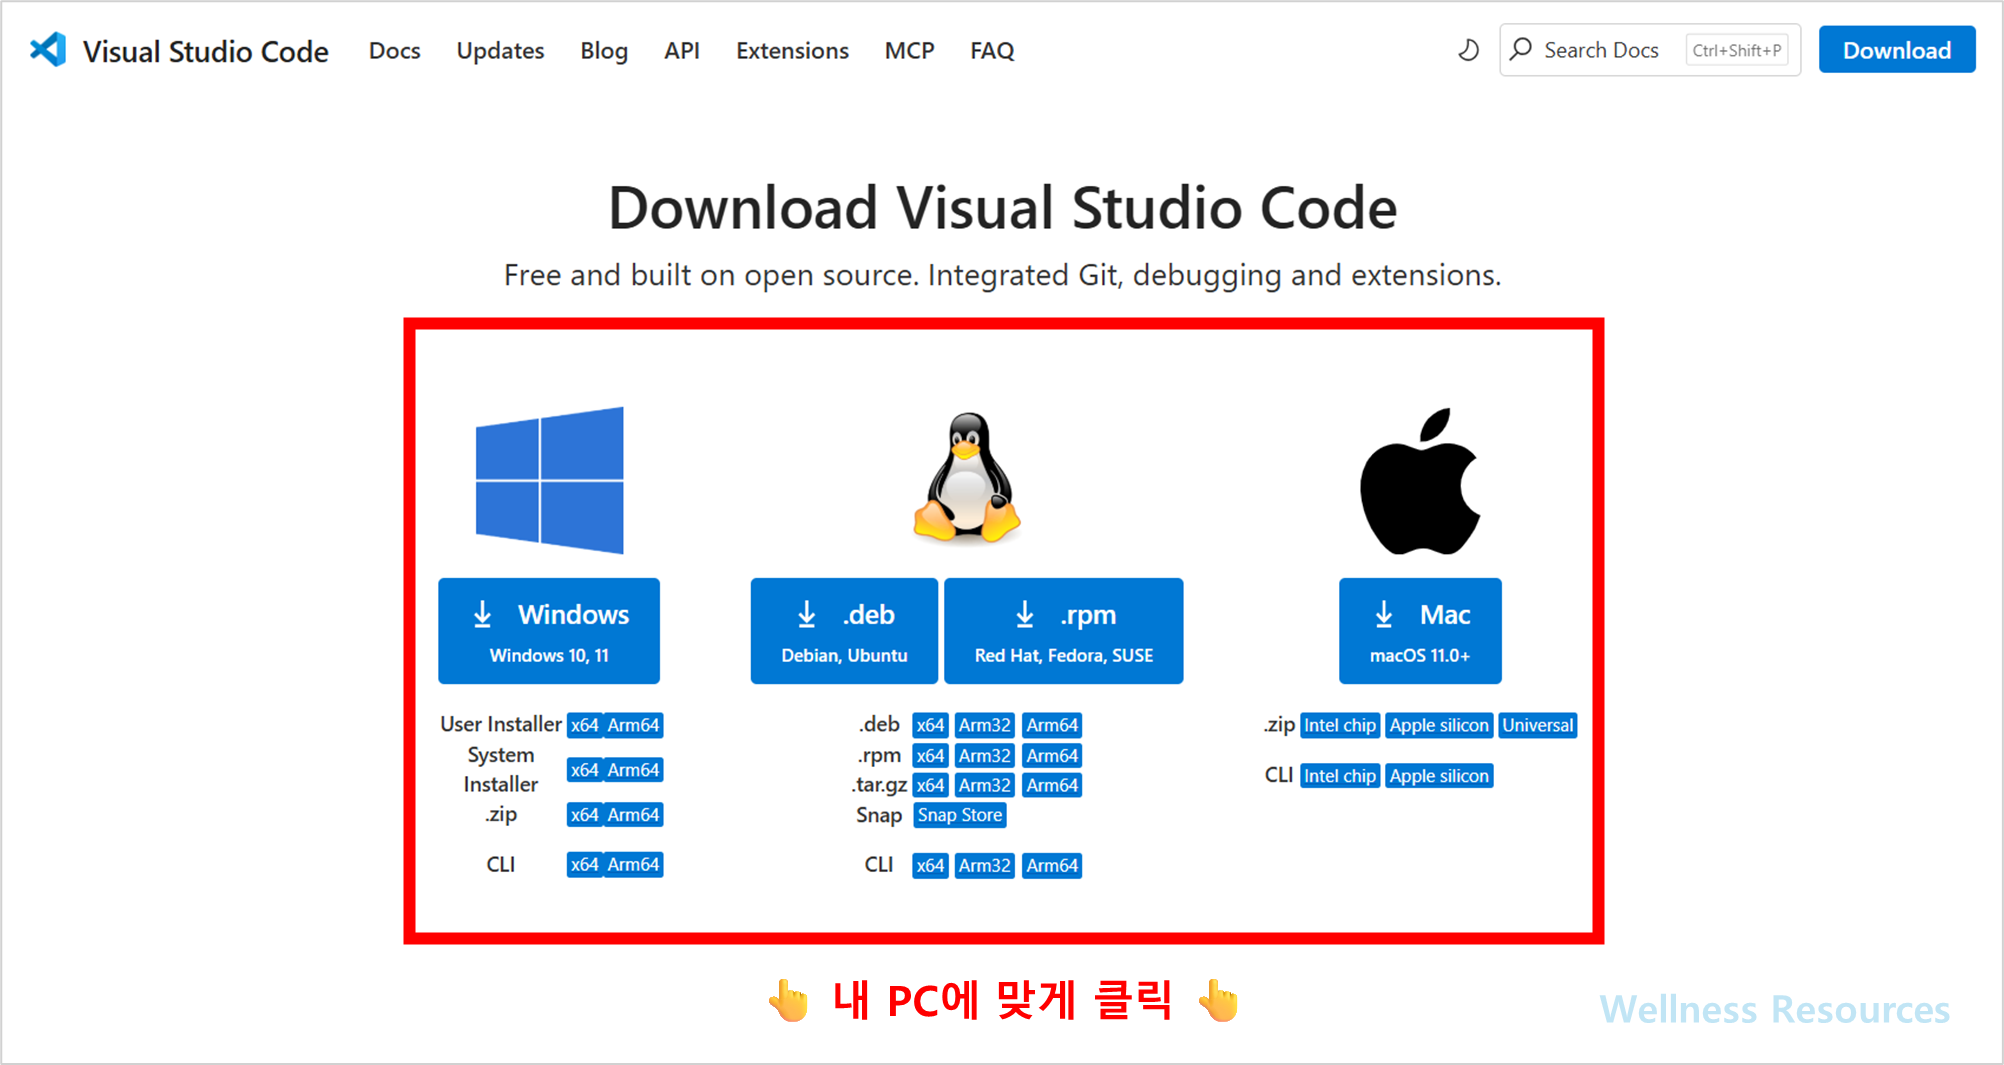Download the Mac macOS 11.0+ build
Screen dimensions: 2004x1065
click(x=1420, y=631)
